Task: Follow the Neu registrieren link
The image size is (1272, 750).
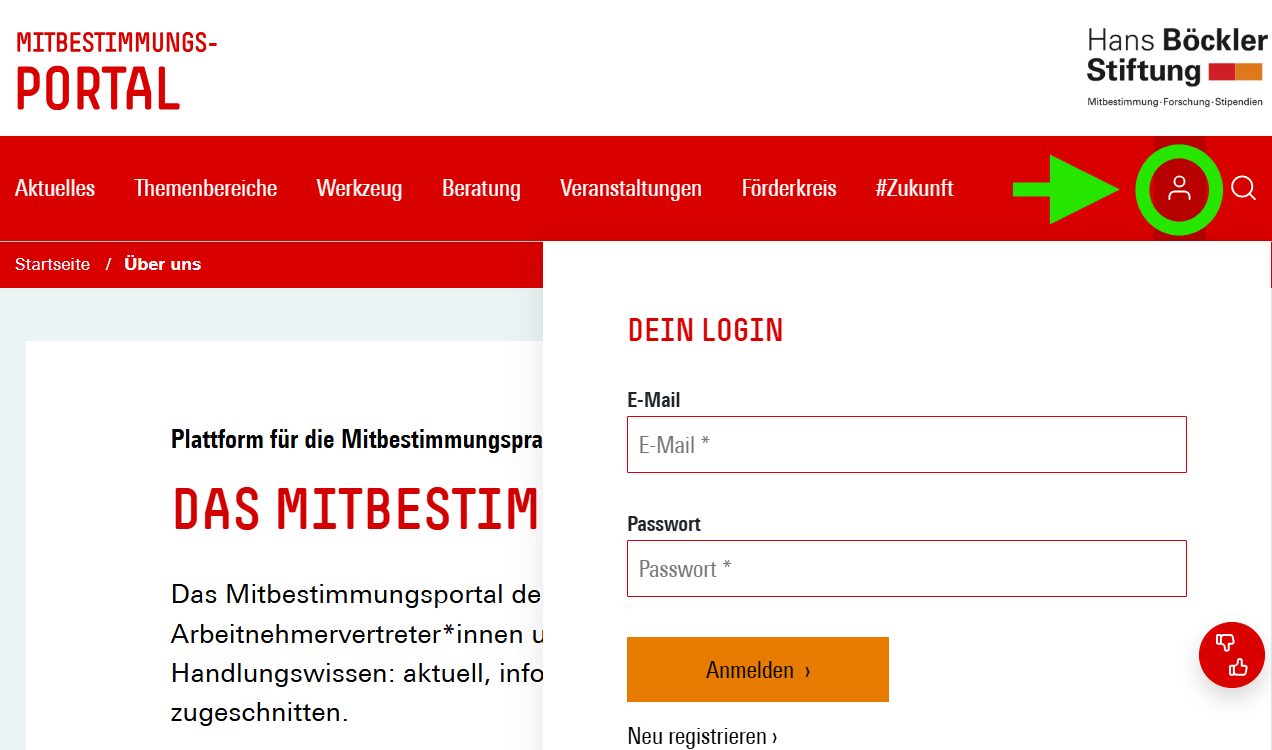Action: pos(702,737)
